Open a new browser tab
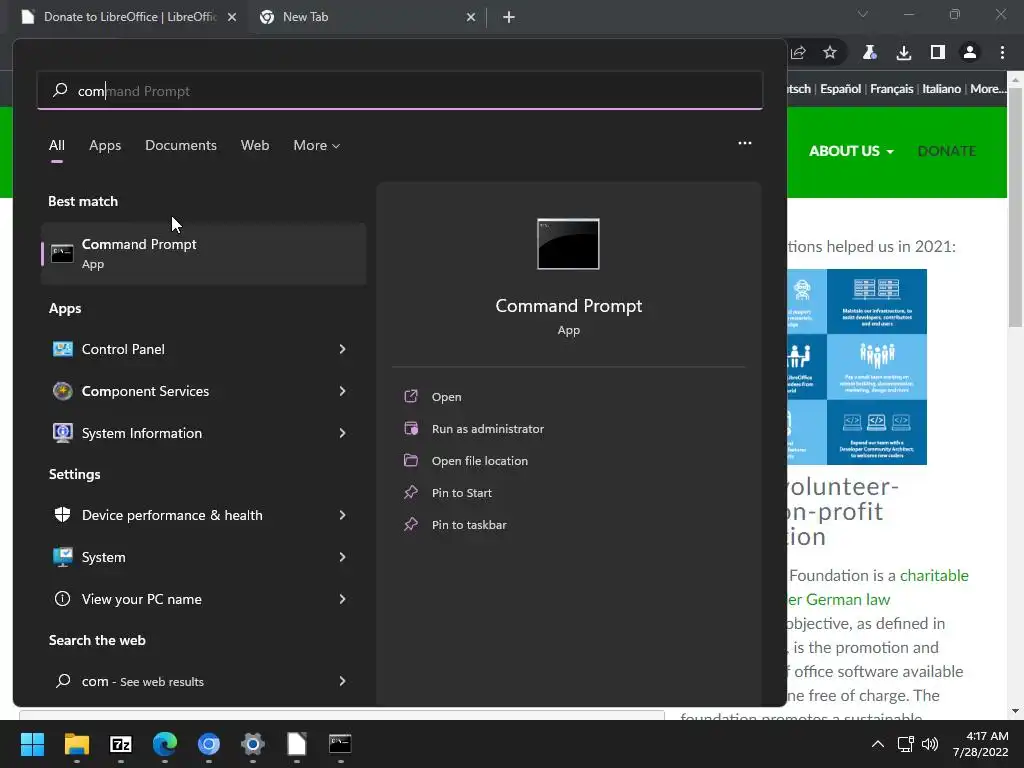The height and width of the screenshot is (768, 1024). click(509, 17)
